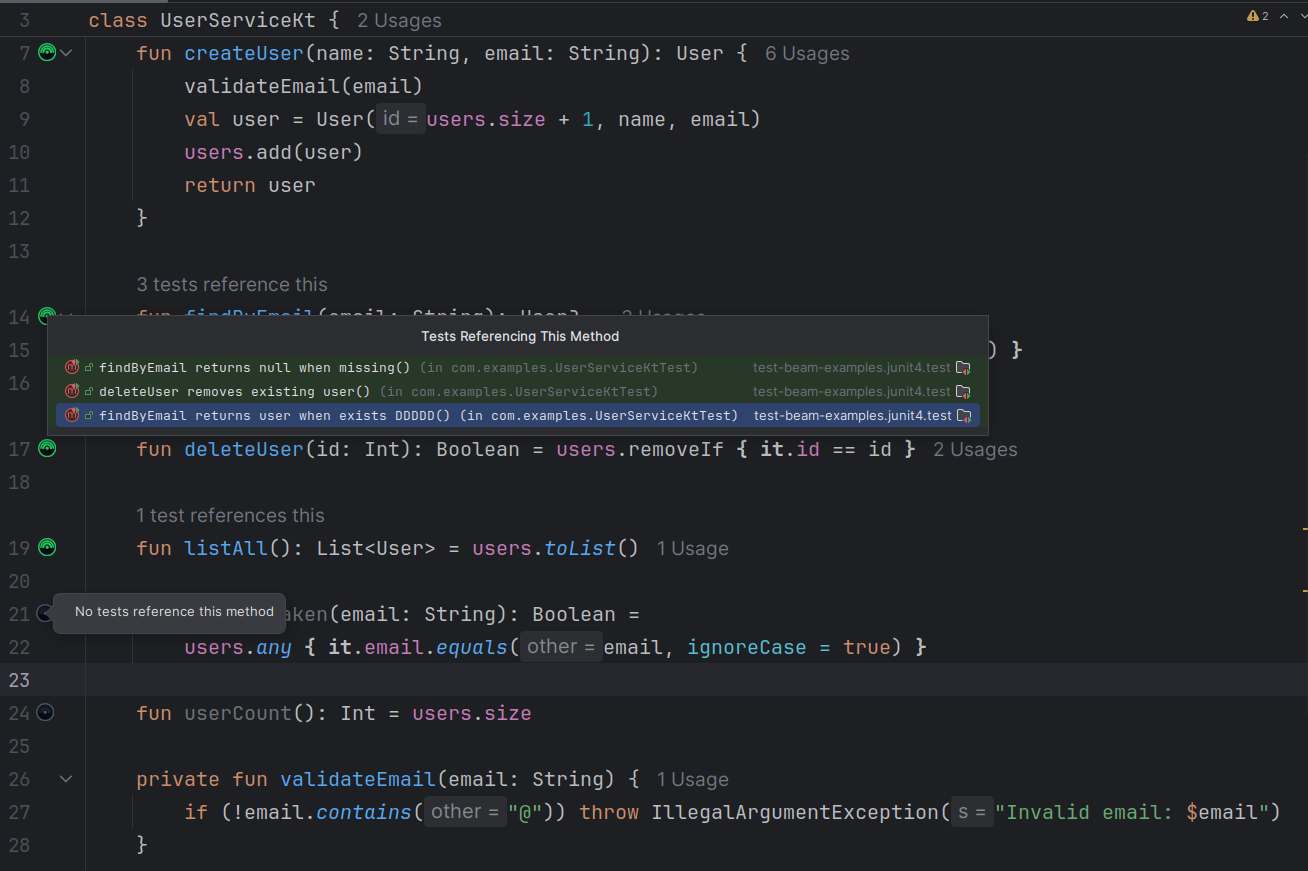Click '3 tests reference this' code lens
This screenshot has height=871, width=1308.
click(x=232, y=285)
